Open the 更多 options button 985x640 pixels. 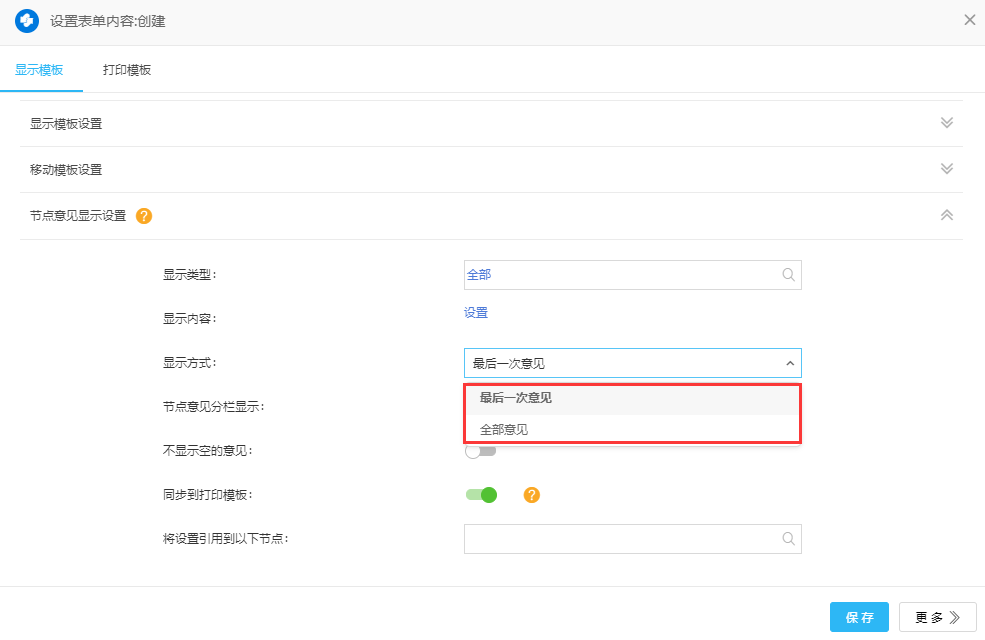point(937,617)
